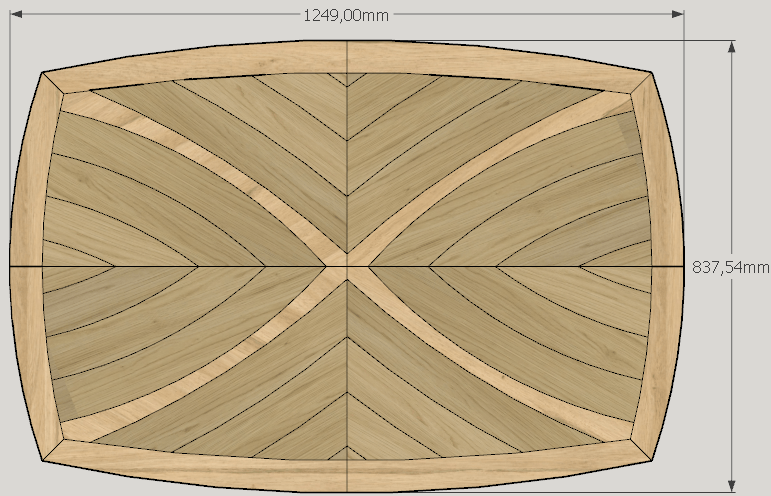Select the 1249,00mm width dimension label
The image size is (771, 496).
click(346, 16)
